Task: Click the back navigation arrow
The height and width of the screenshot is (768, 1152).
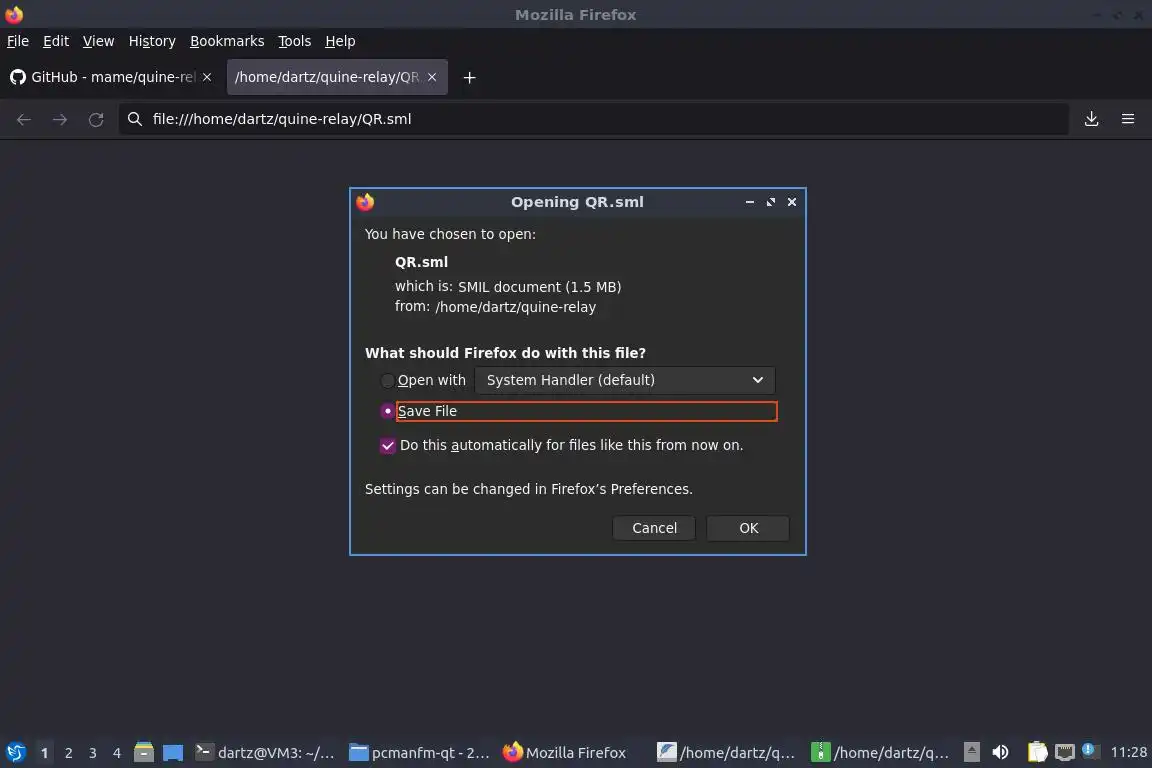Action: [x=24, y=119]
